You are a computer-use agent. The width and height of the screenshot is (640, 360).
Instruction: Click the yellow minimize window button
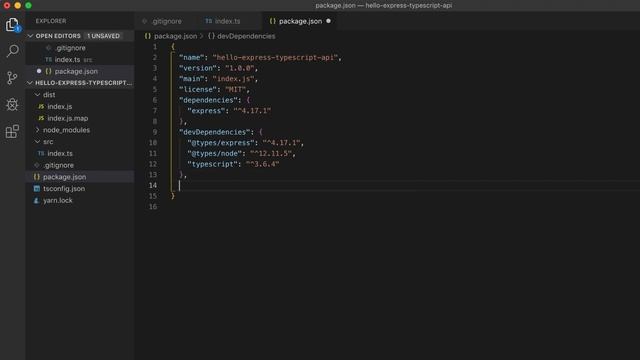coord(18,5)
